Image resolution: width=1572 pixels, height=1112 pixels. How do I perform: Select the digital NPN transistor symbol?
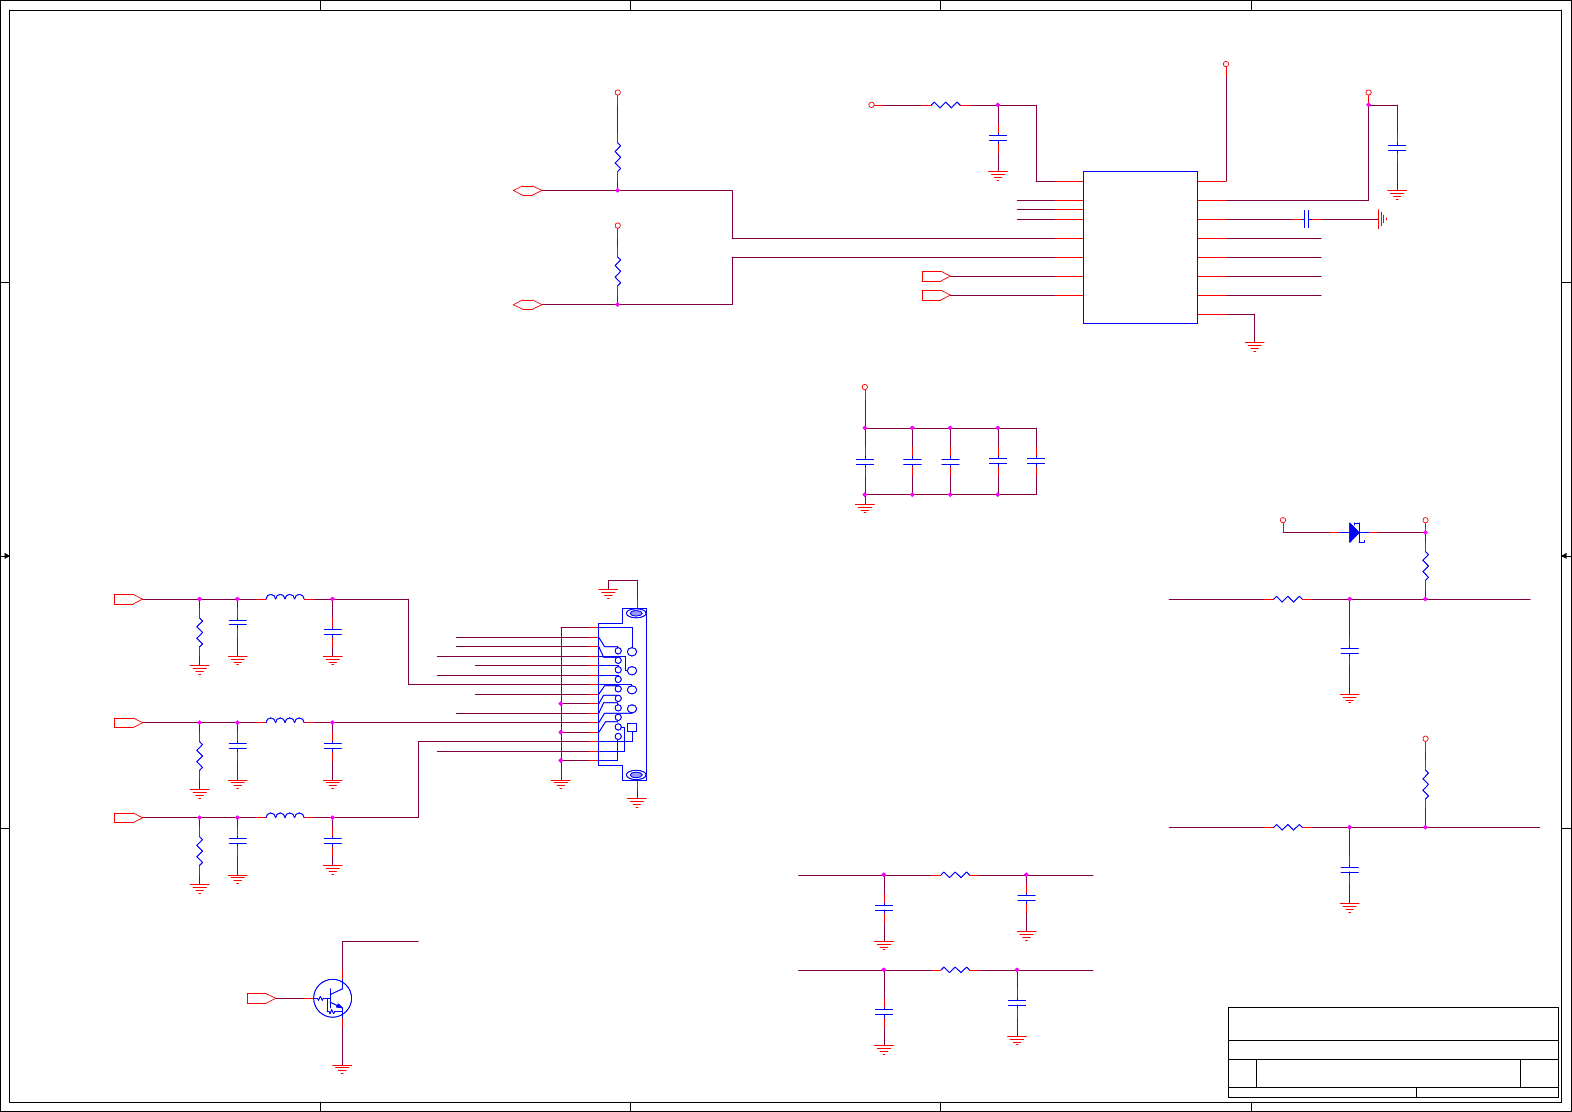pyautogui.click(x=332, y=998)
